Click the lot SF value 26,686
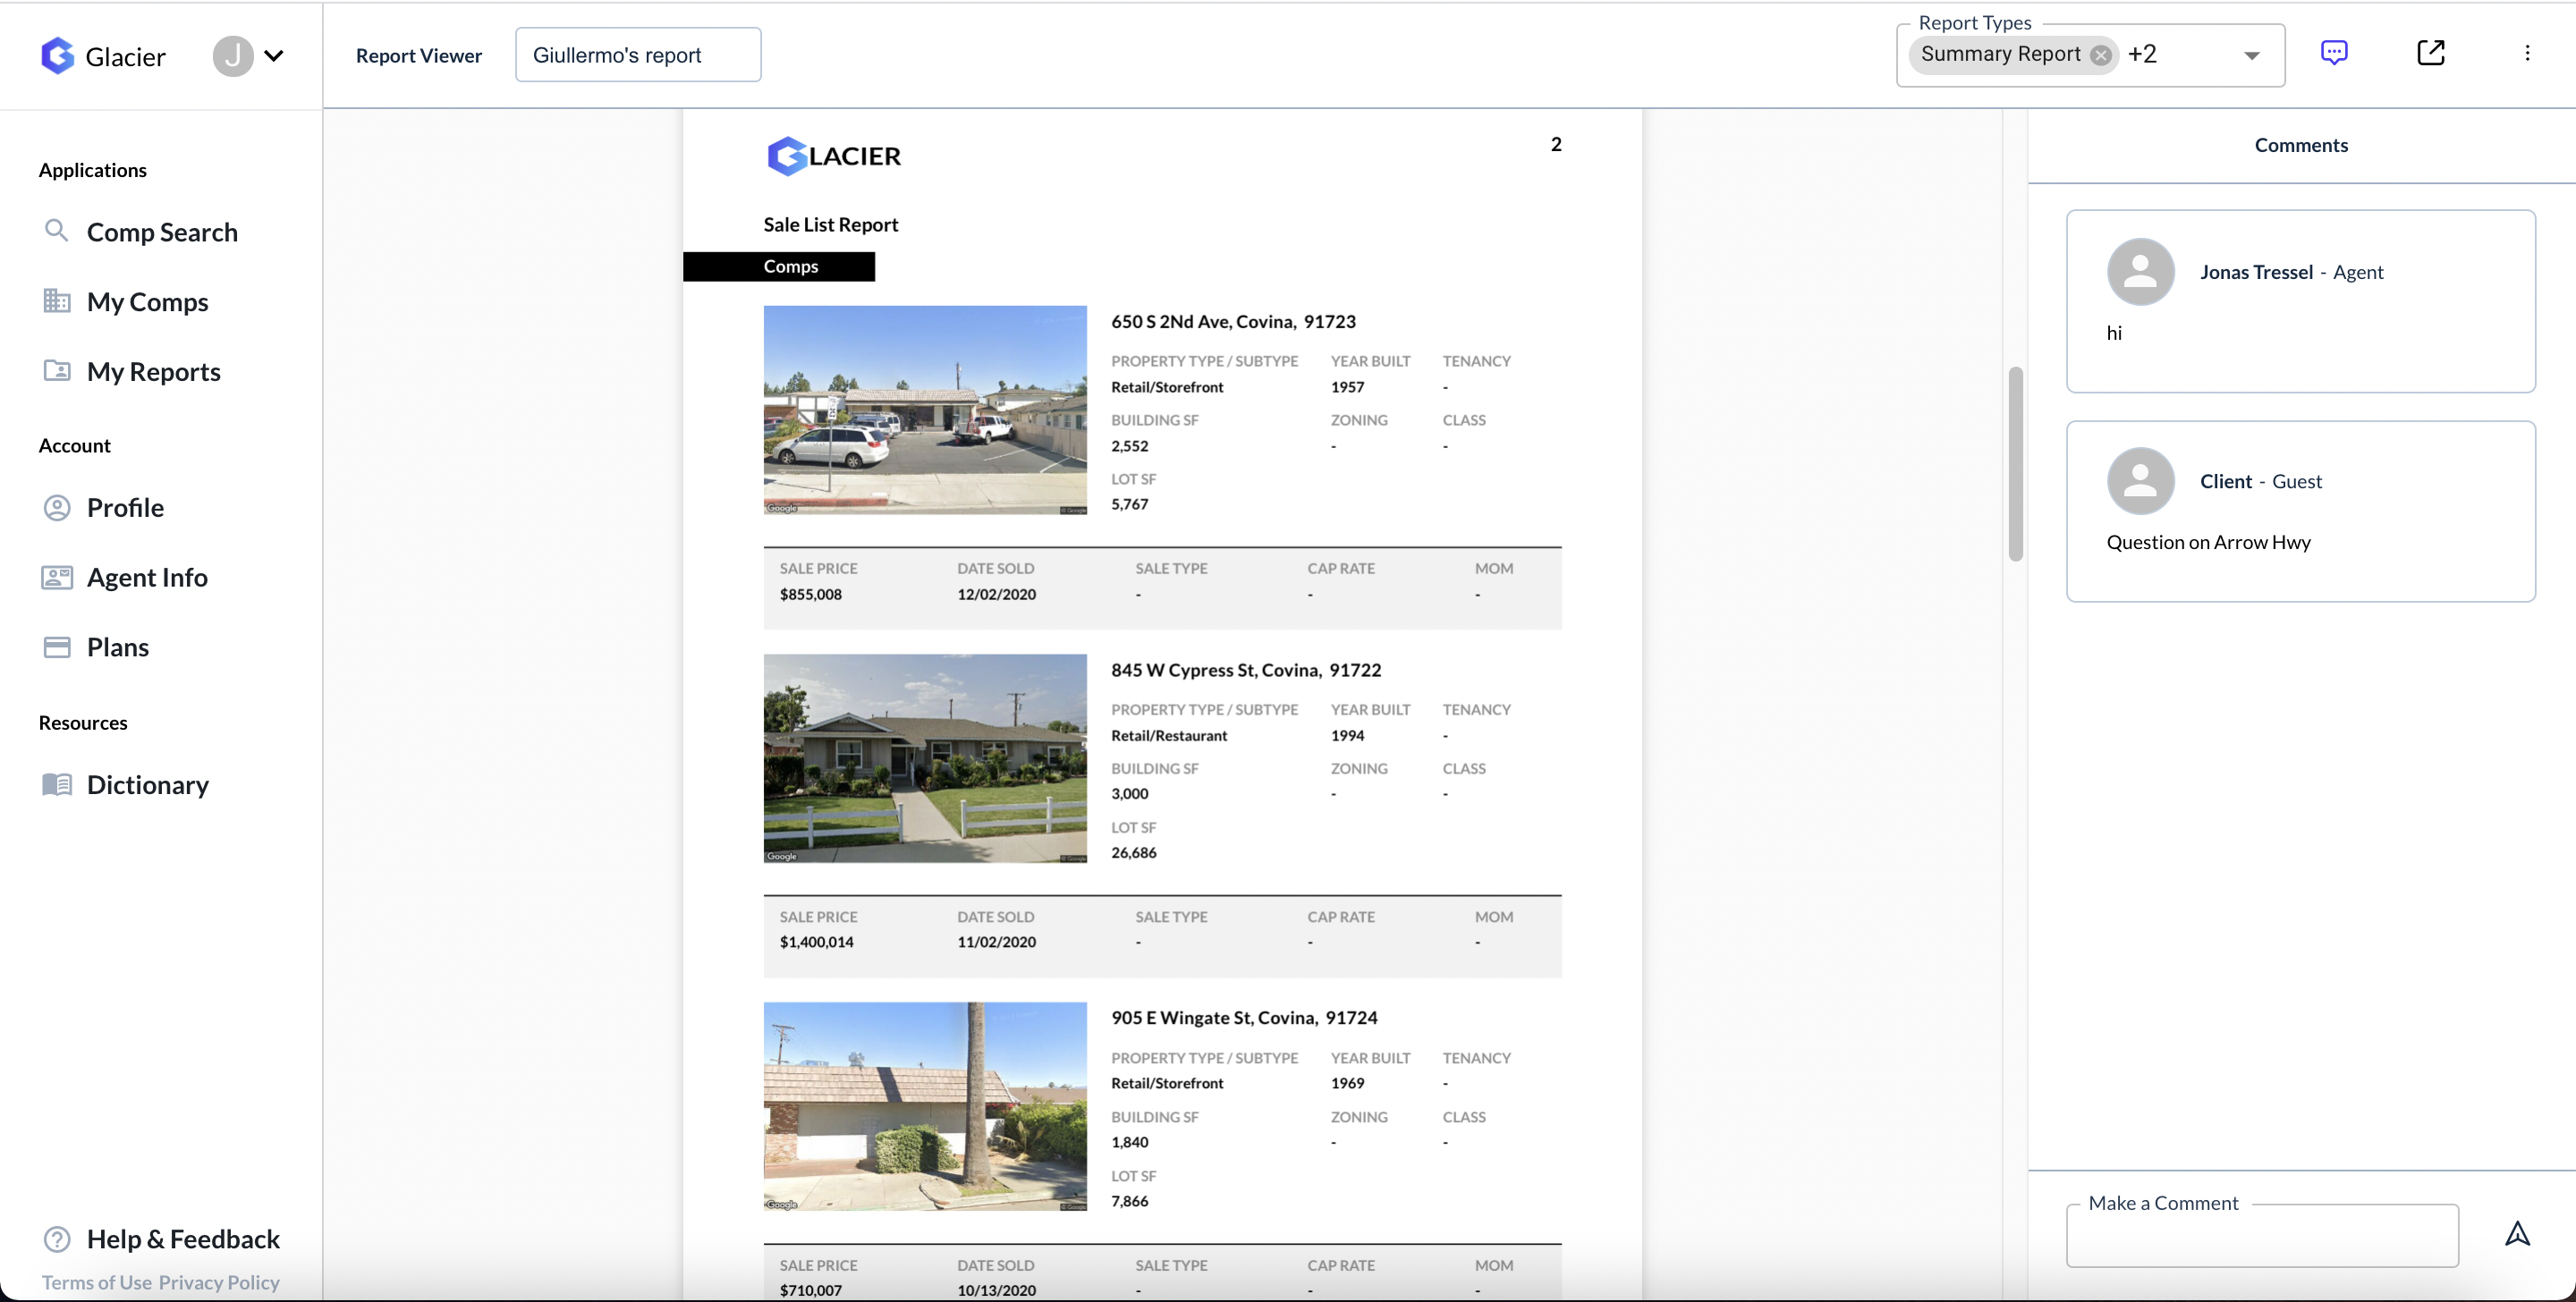This screenshot has height=1302, width=2576. click(1134, 852)
